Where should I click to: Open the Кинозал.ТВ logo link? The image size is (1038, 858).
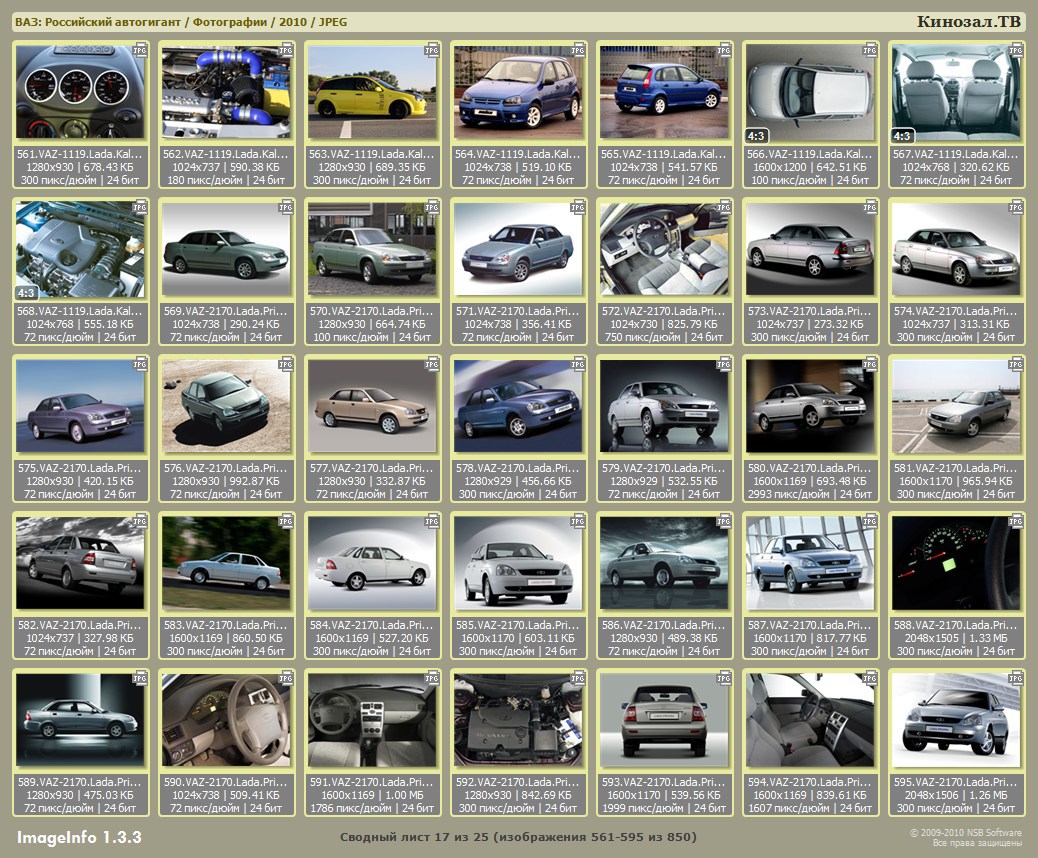click(x=968, y=21)
